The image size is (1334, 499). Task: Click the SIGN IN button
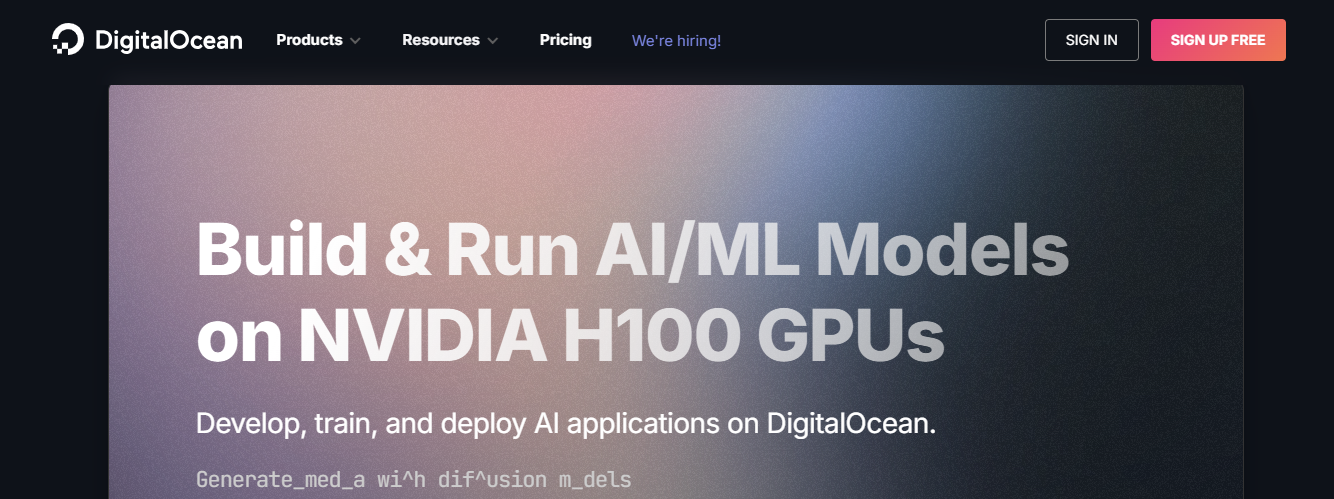[x=1092, y=40]
